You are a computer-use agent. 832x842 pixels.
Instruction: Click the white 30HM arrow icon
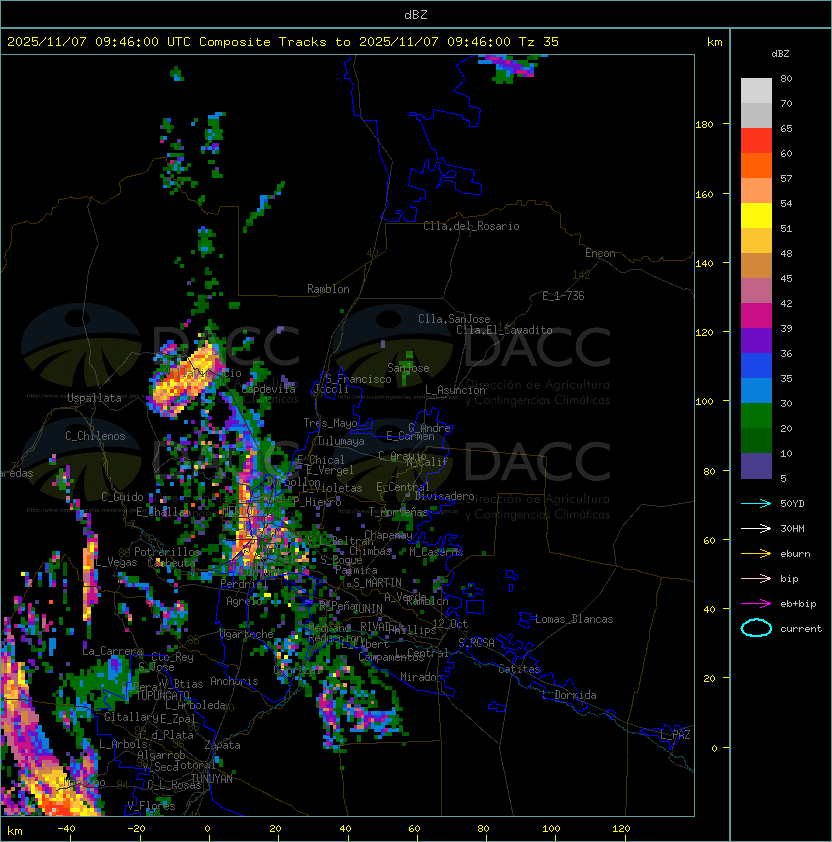[x=756, y=528]
